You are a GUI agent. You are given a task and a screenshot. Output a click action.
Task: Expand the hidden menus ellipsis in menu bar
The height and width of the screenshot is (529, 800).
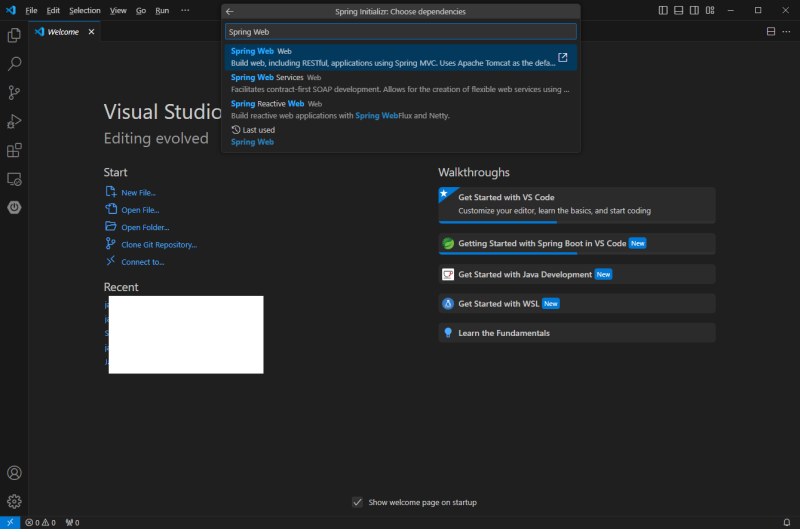coord(185,10)
